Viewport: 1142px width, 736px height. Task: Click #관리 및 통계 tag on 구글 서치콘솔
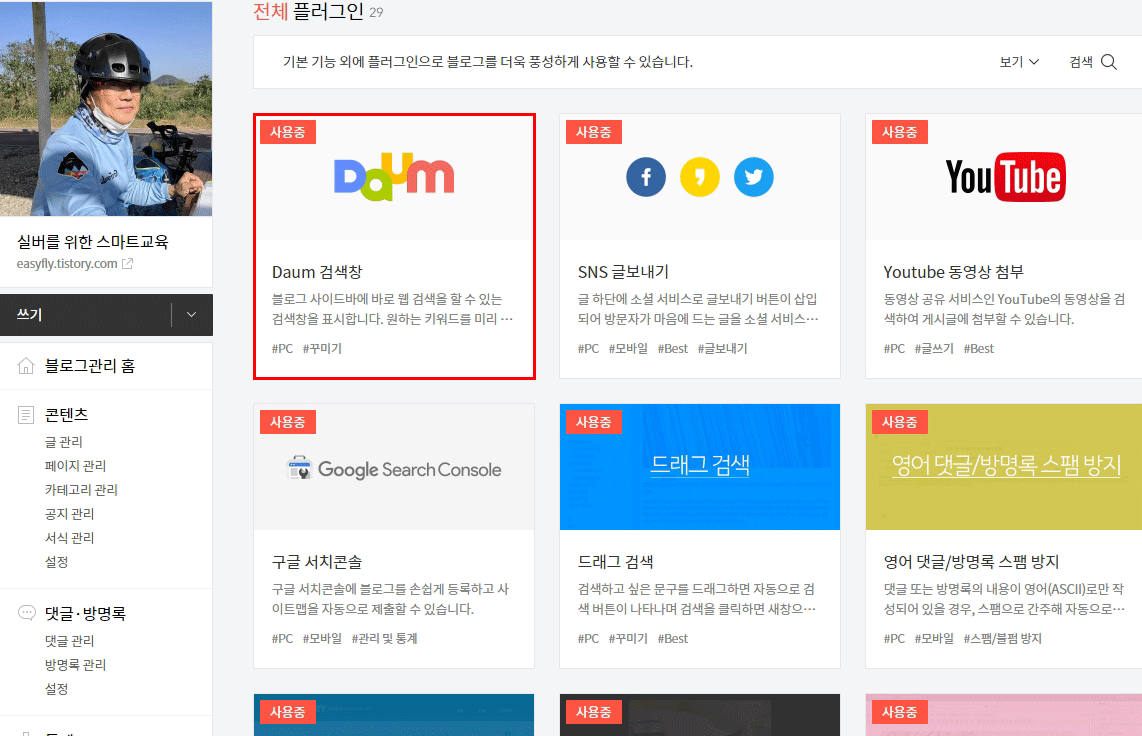tap(385, 638)
